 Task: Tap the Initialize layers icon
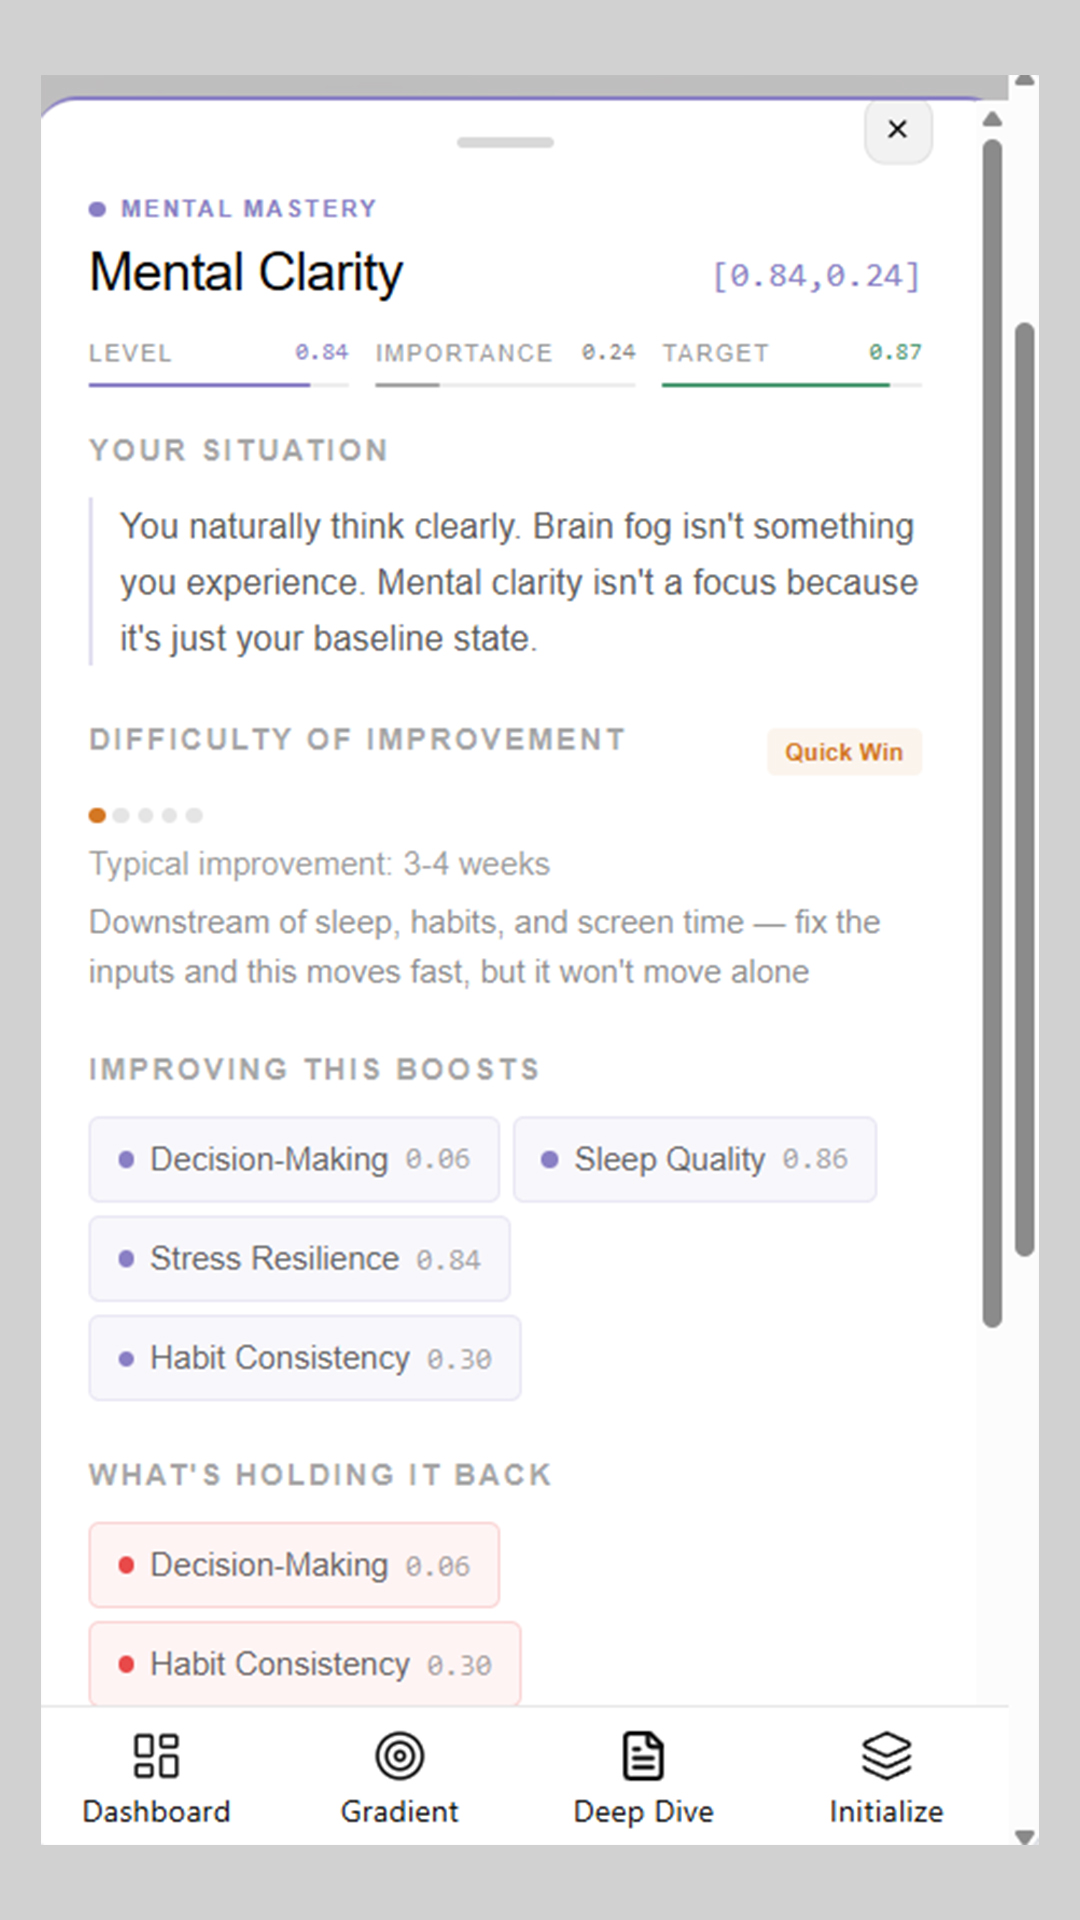[x=886, y=1756]
